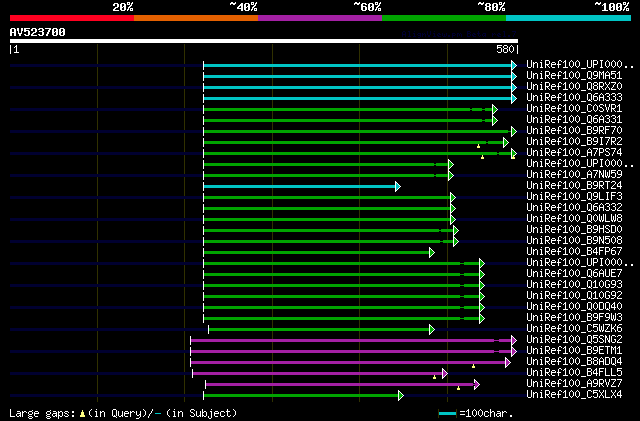Screen dimensions: 640x421
Task: Click the 580 end position label
Action: (x=505, y=49)
